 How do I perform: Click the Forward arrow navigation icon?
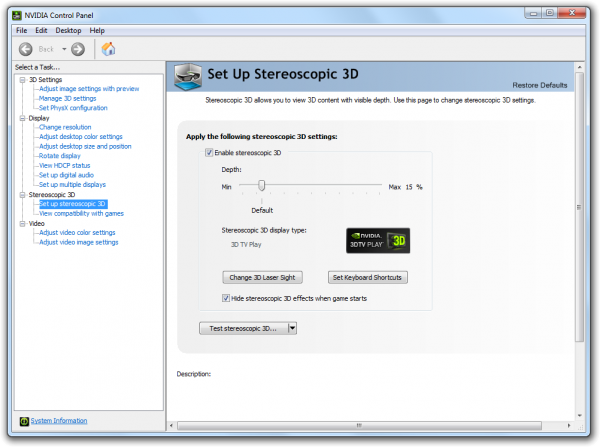78,49
